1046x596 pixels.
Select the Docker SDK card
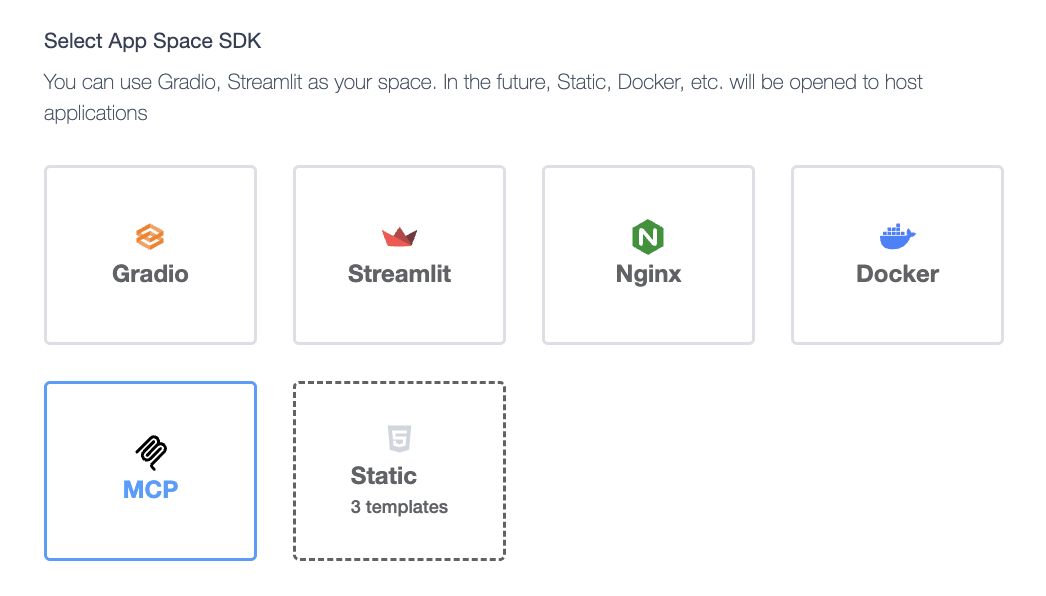coord(897,310)
